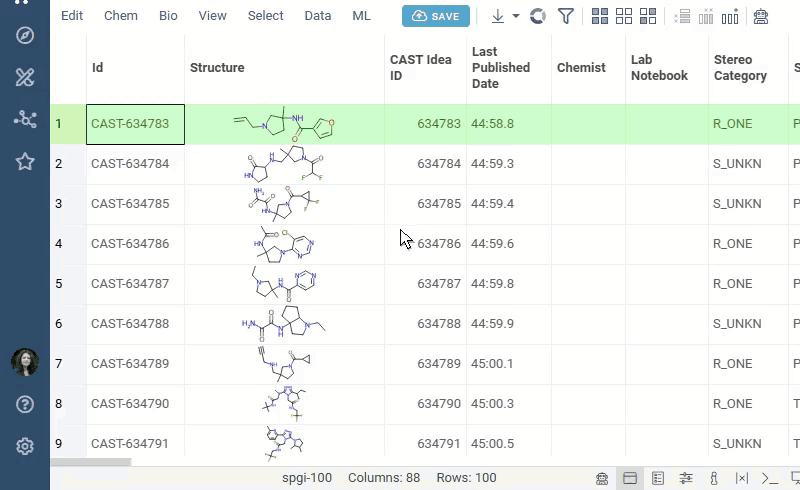Open the Browse compass icon in sidebar
This screenshot has height=490, width=800.
tap(25, 36)
